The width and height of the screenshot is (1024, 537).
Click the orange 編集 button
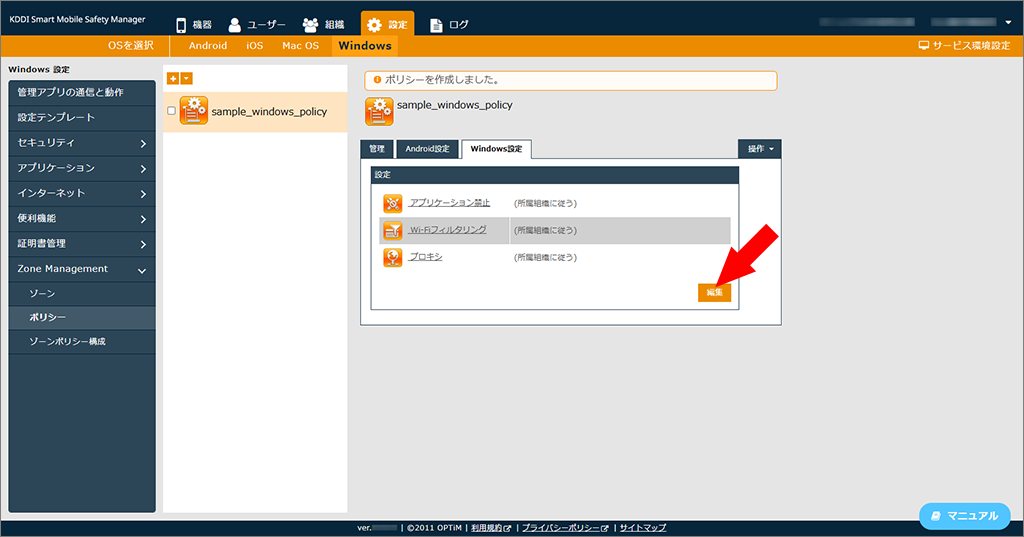(714, 293)
